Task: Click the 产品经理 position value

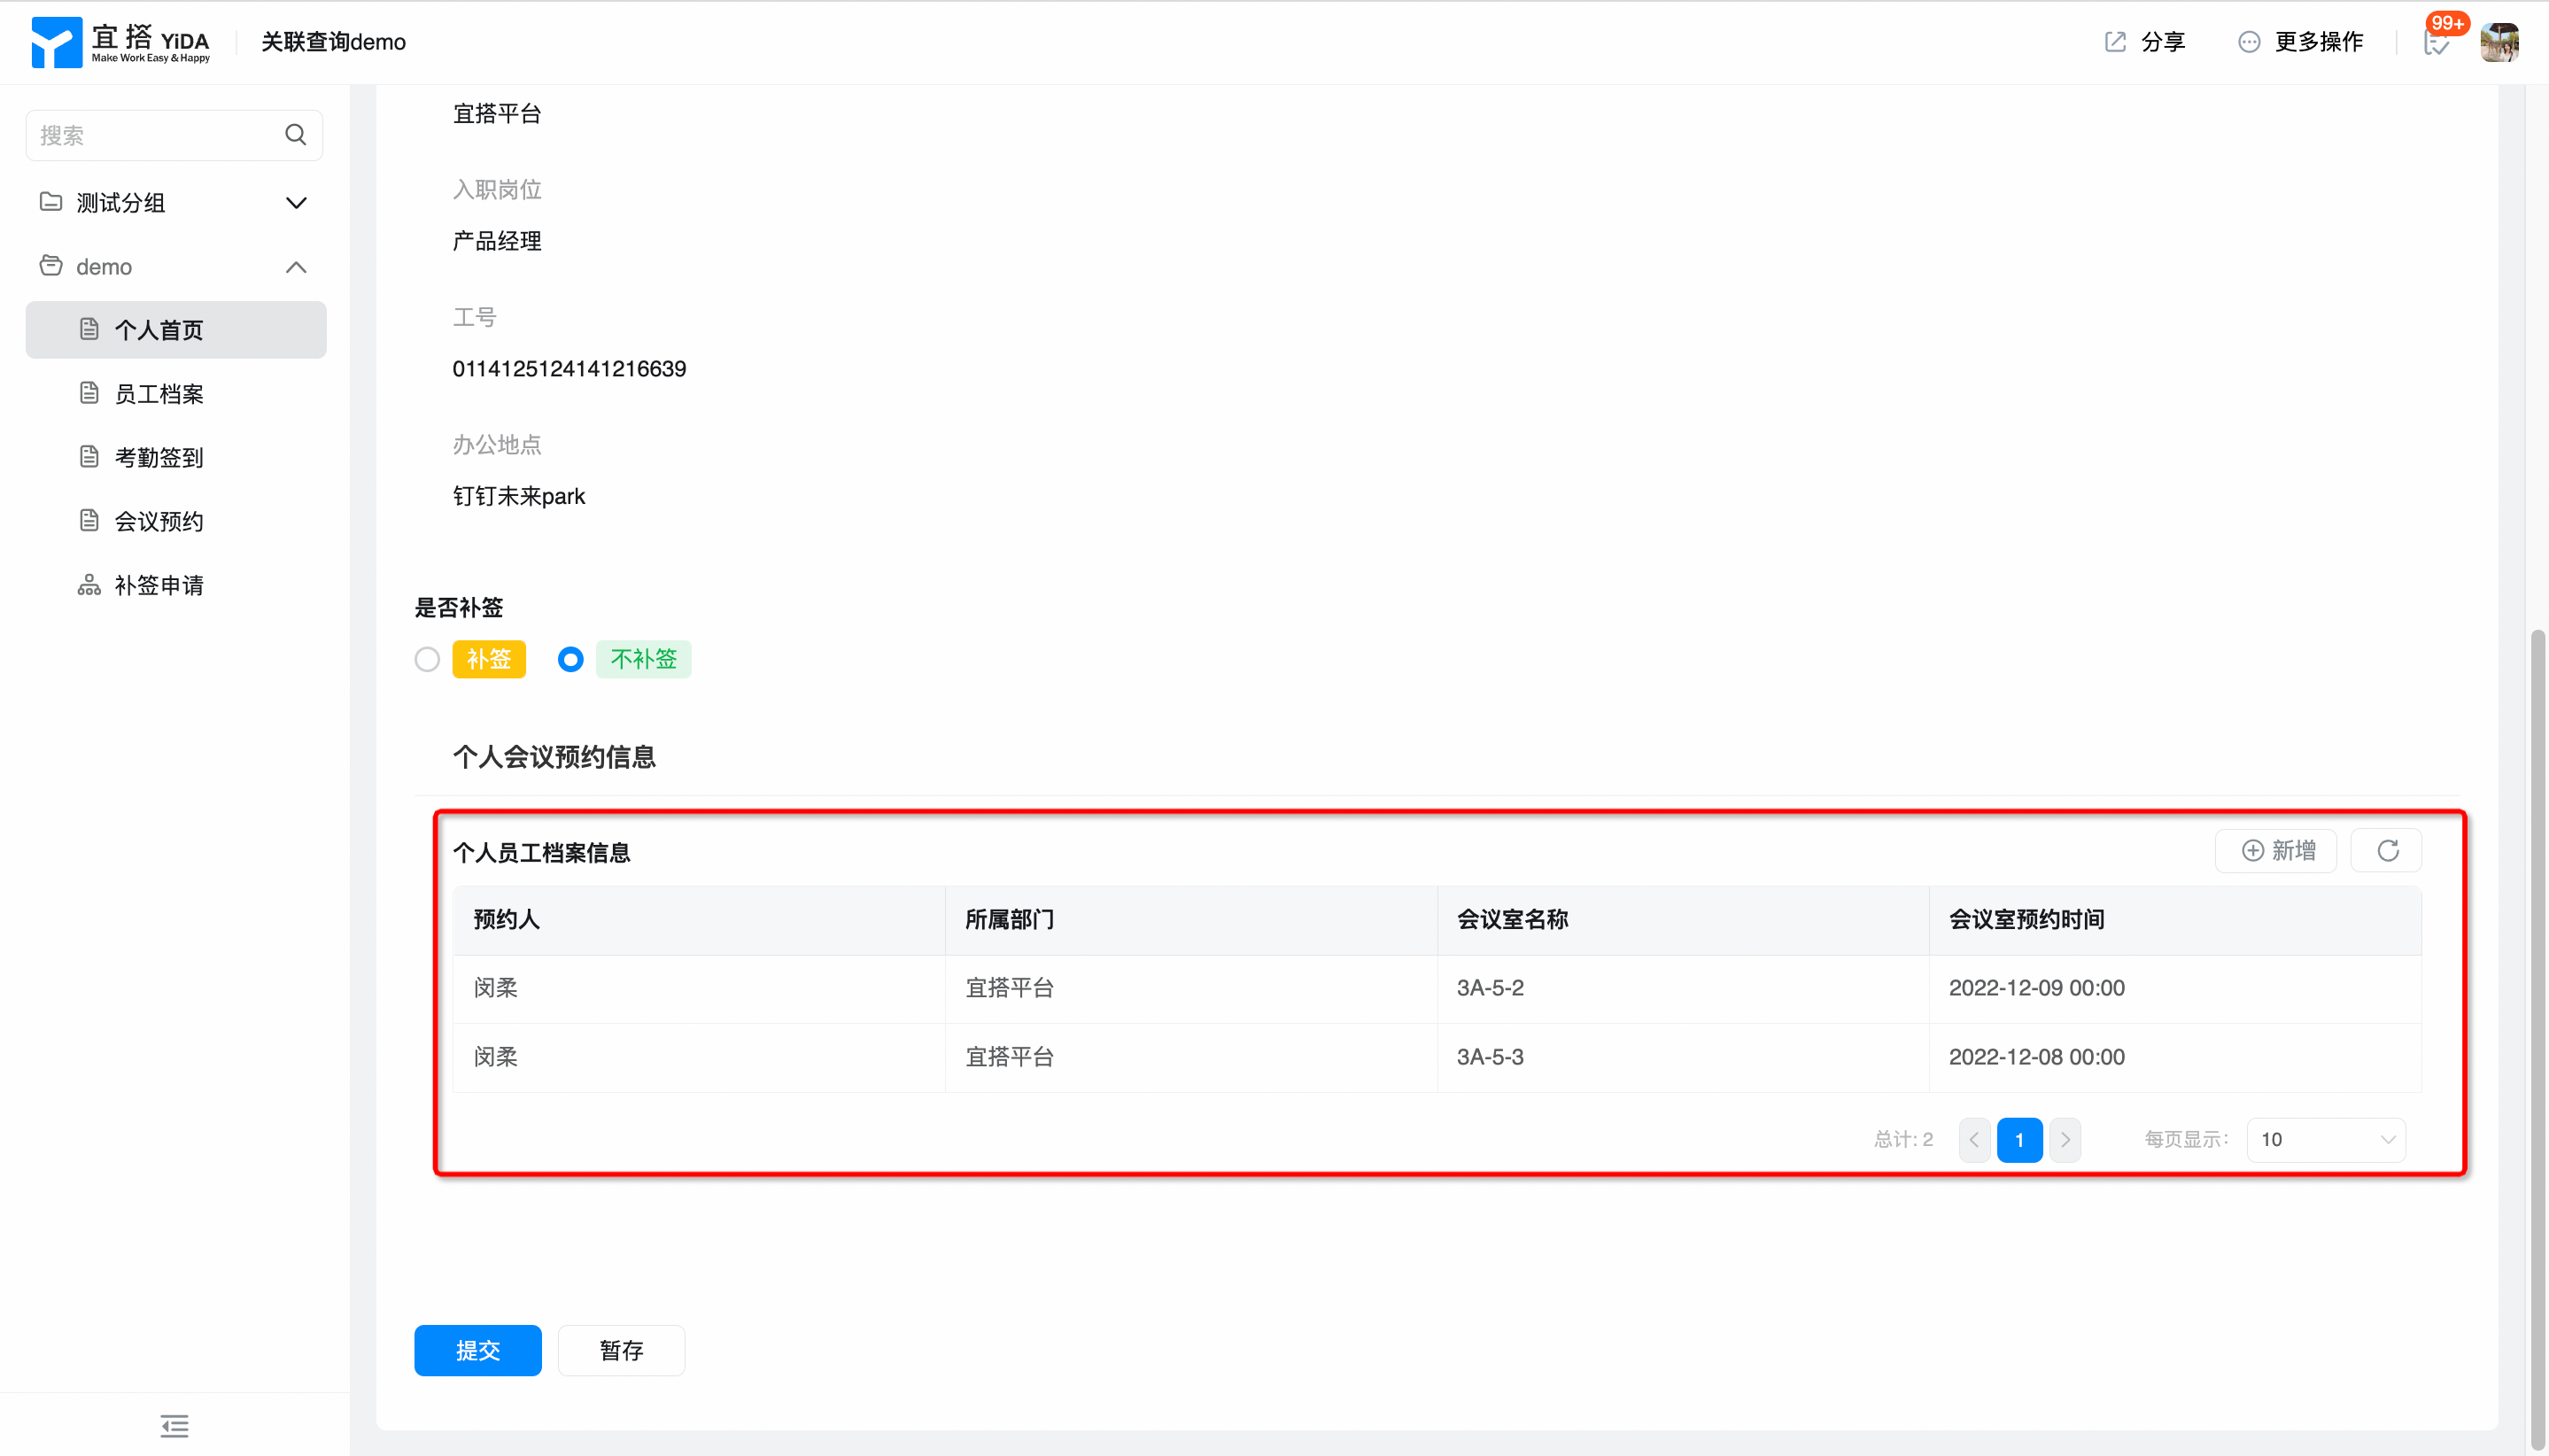Action: 496,241
